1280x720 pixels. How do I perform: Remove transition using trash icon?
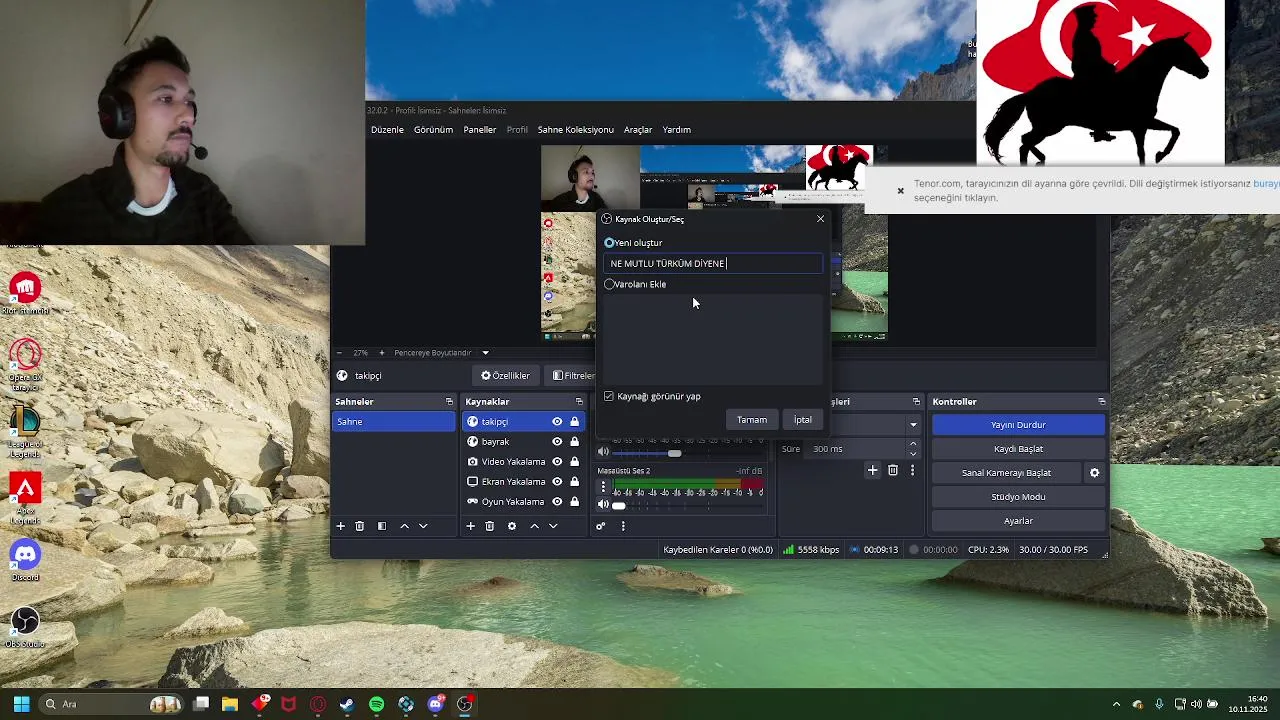tap(893, 470)
